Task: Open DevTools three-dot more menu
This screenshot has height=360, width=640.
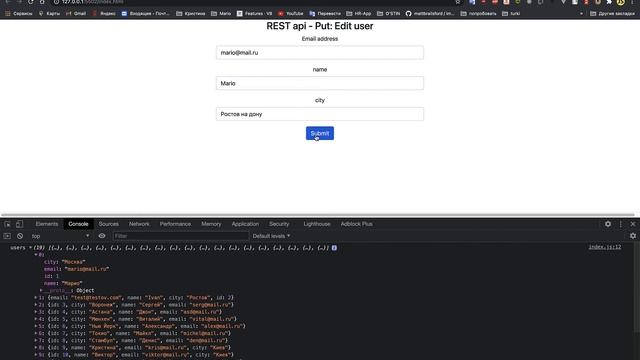Action: coord(621,224)
